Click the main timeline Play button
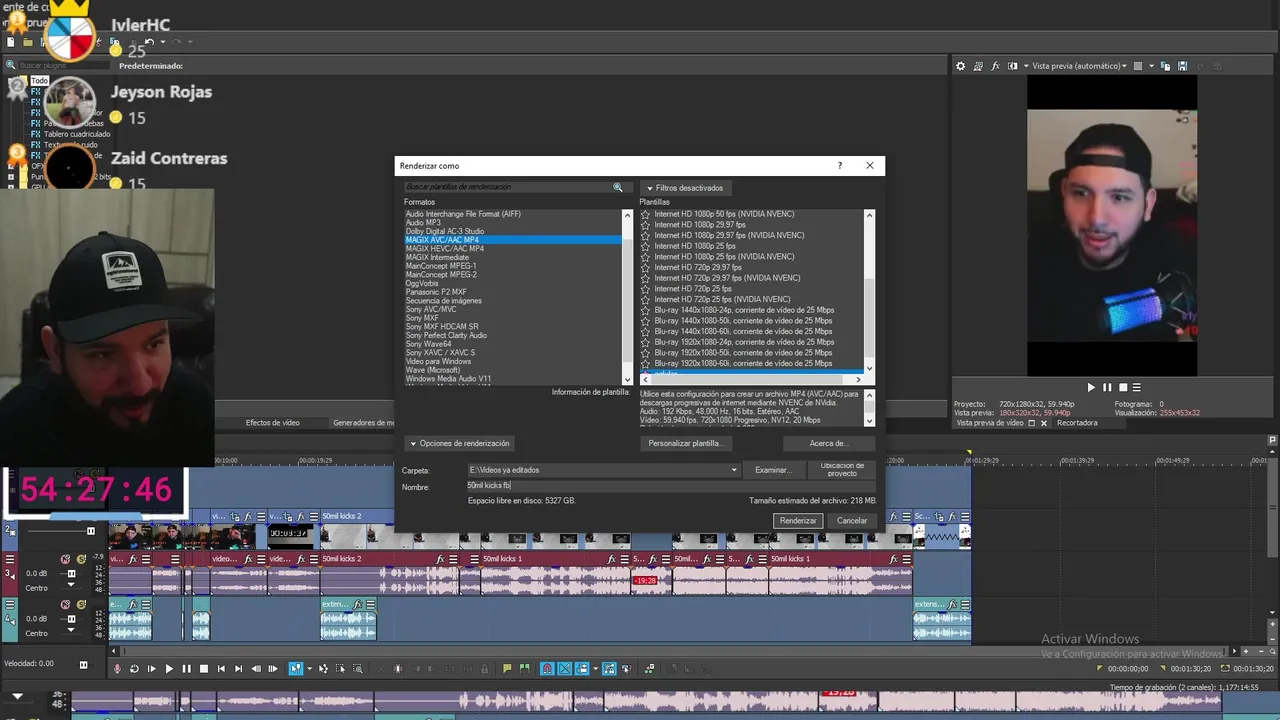This screenshot has height=720, width=1280. tap(169, 669)
